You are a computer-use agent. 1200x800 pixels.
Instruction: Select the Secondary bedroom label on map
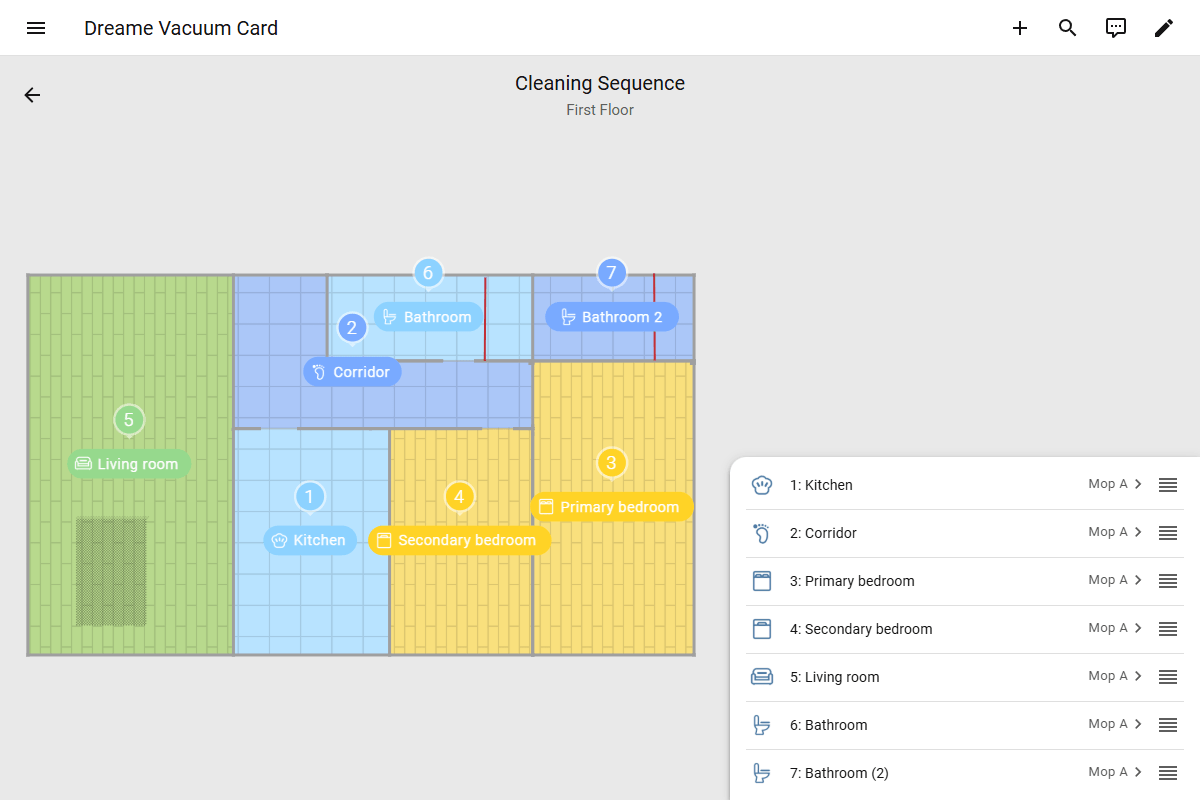(x=459, y=540)
